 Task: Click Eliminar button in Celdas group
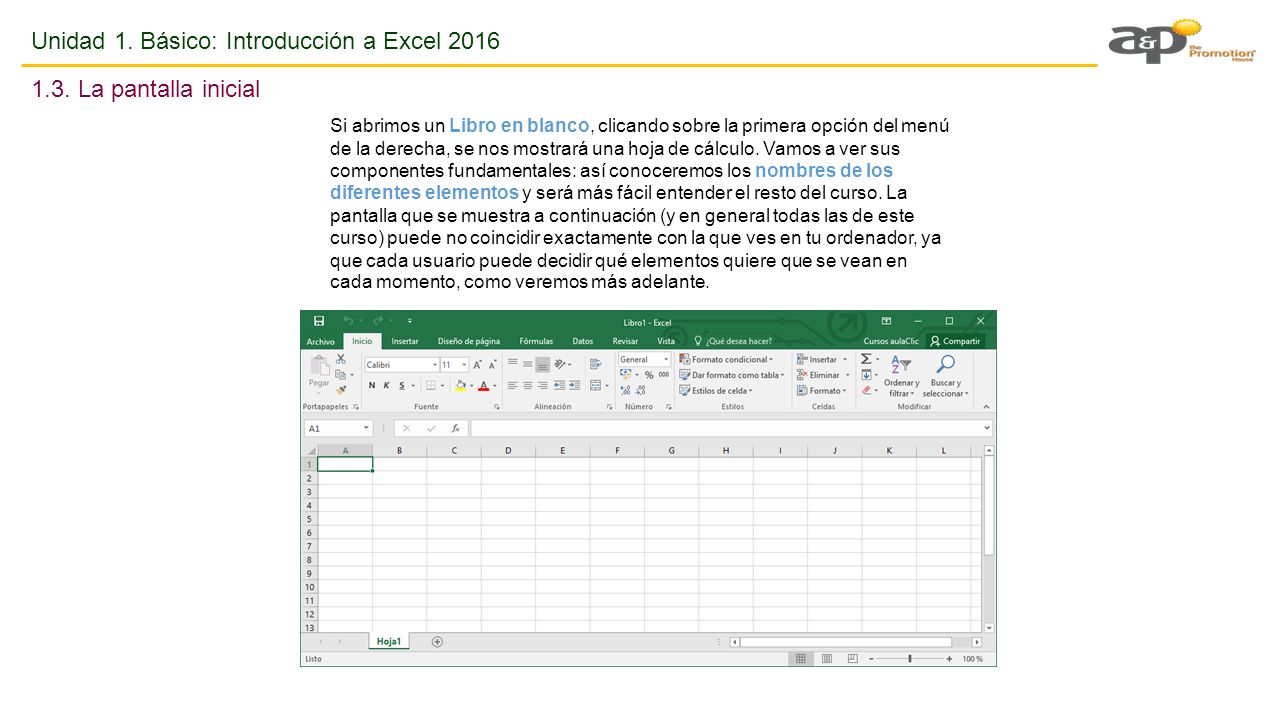click(x=822, y=375)
